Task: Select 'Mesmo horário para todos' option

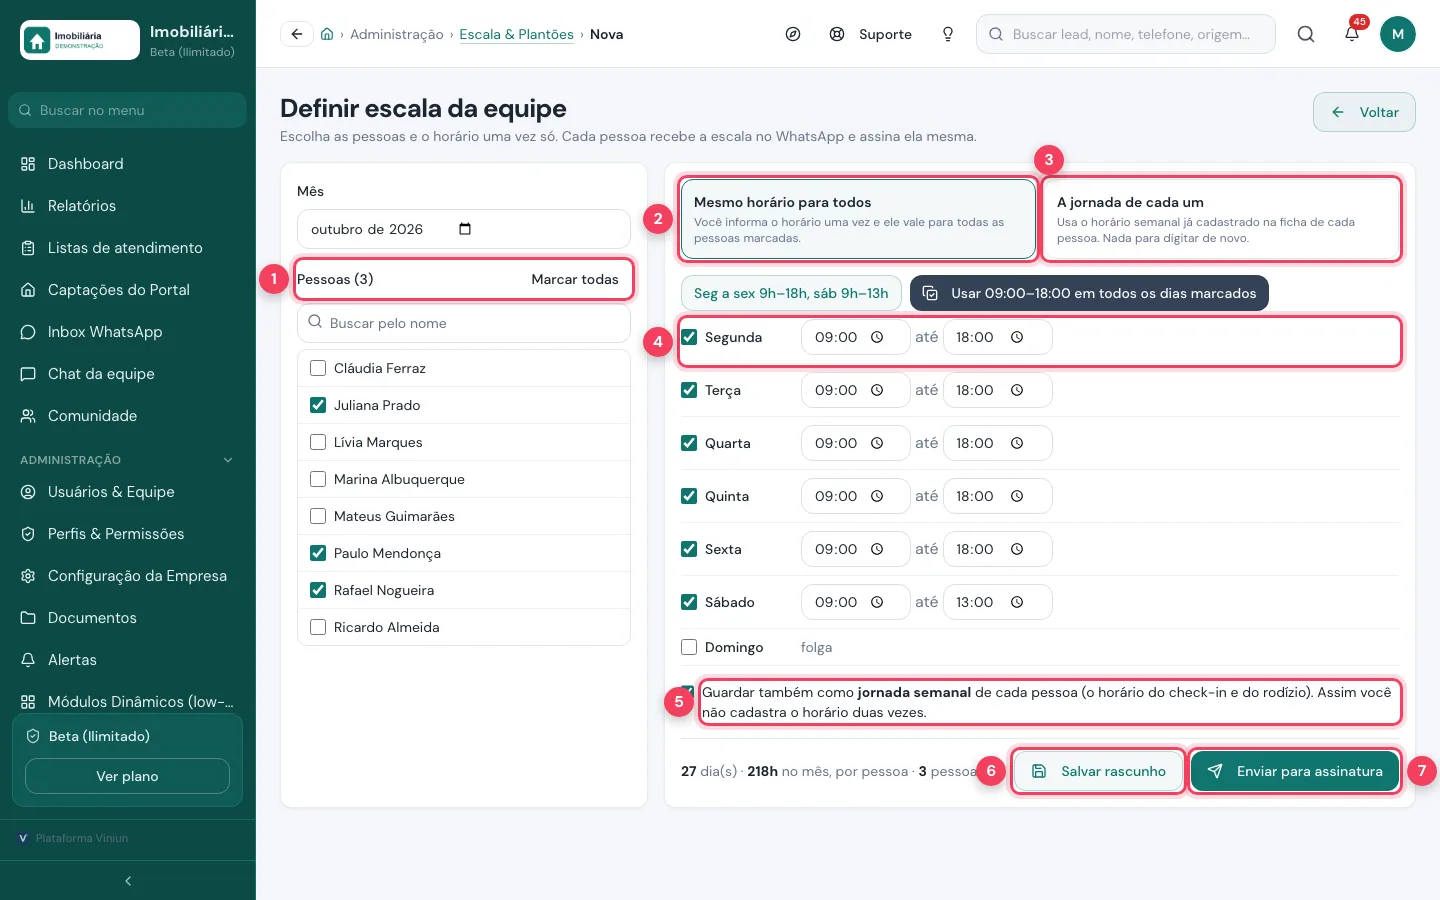Action: [858, 219]
